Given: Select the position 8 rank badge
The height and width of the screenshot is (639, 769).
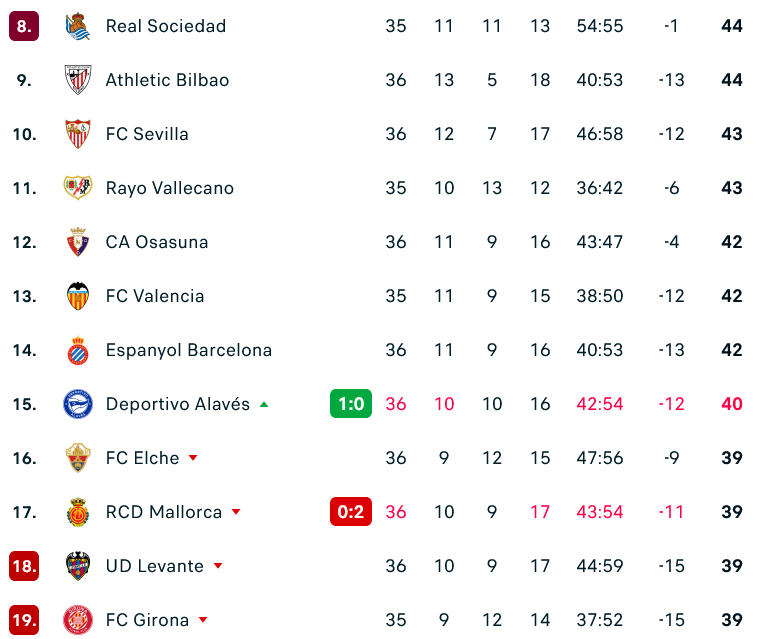Looking at the screenshot, I should 24,26.
